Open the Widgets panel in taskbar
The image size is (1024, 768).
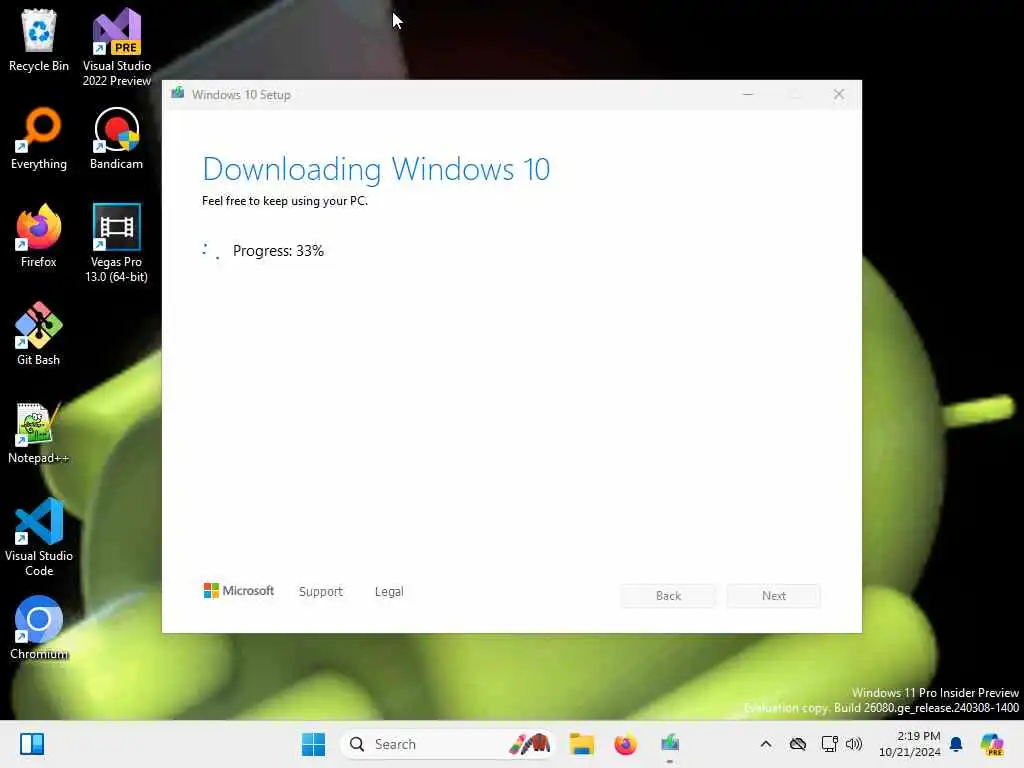pyautogui.click(x=31, y=744)
